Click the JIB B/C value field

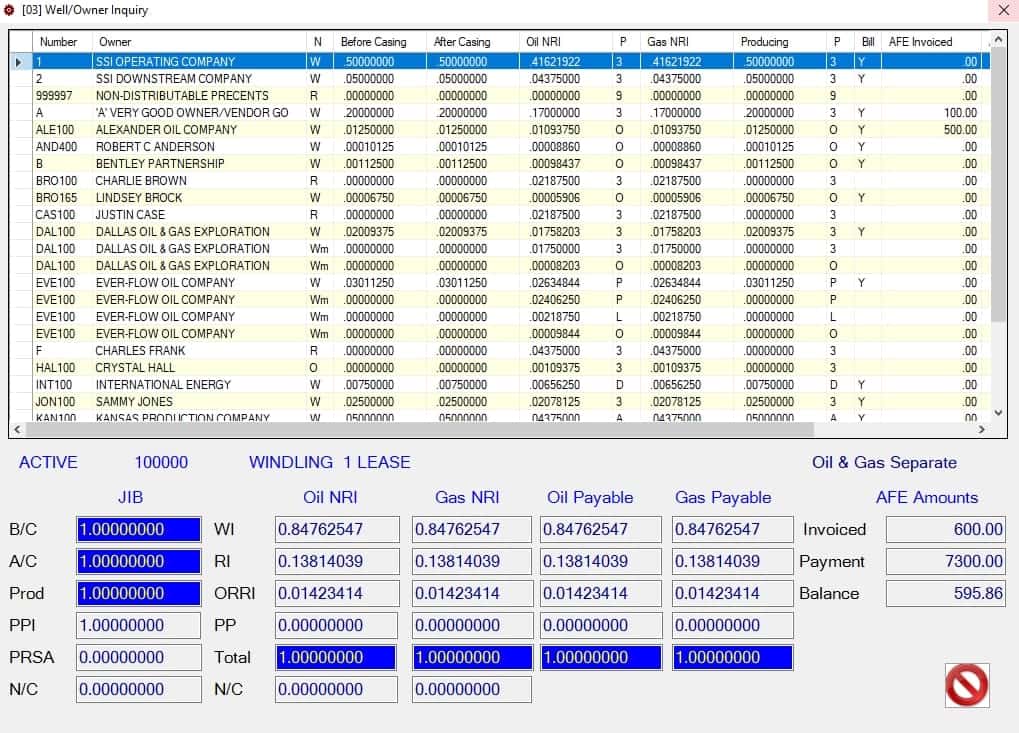pos(138,530)
